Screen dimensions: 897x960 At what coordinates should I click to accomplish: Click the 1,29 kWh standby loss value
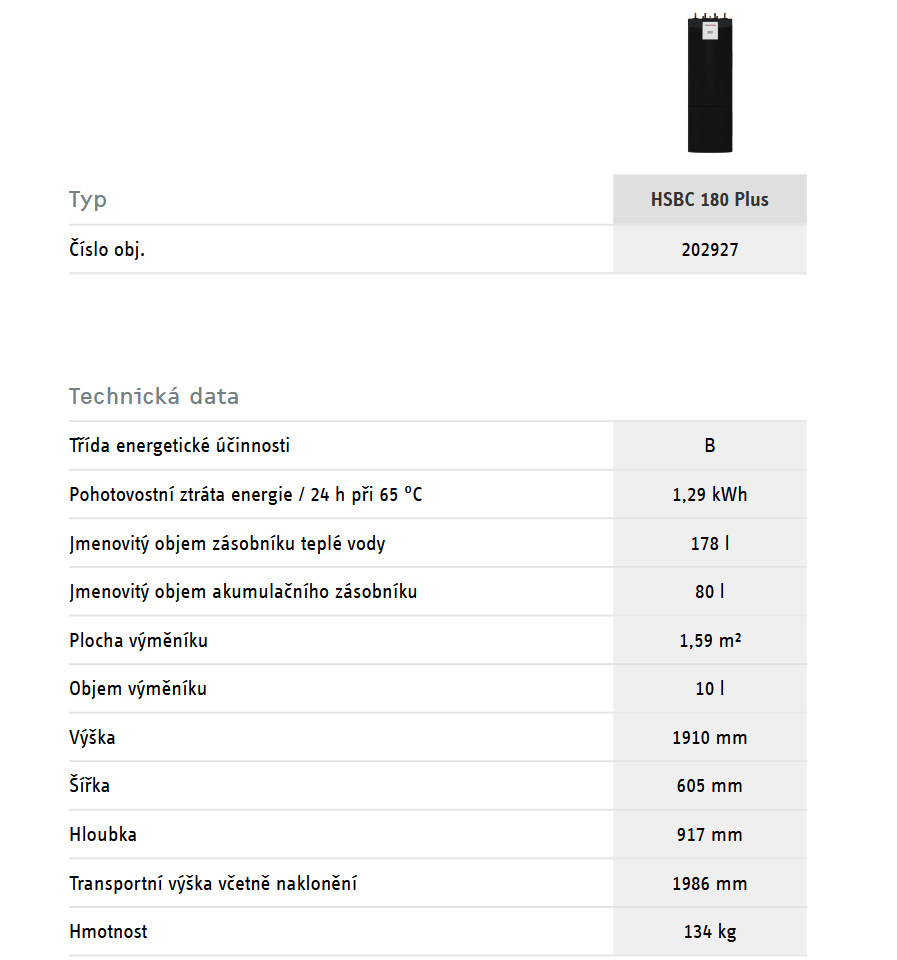click(x=709, y=495)
